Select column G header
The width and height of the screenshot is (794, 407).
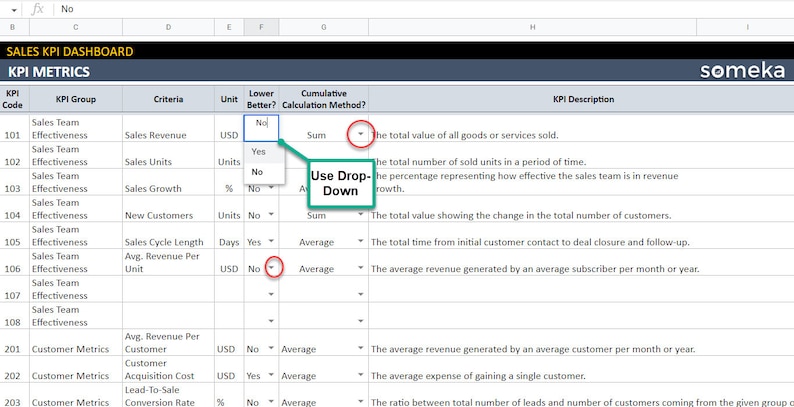tap(324, 27)
